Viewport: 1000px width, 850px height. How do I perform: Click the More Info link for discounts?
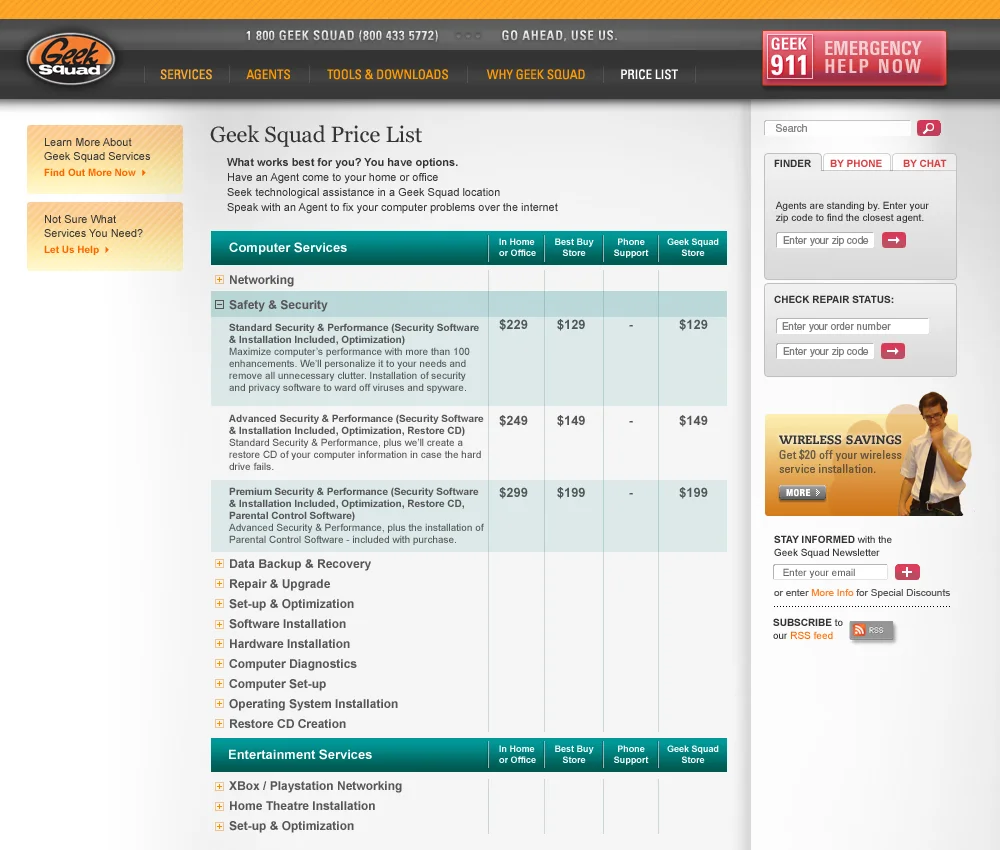[832, 592]
